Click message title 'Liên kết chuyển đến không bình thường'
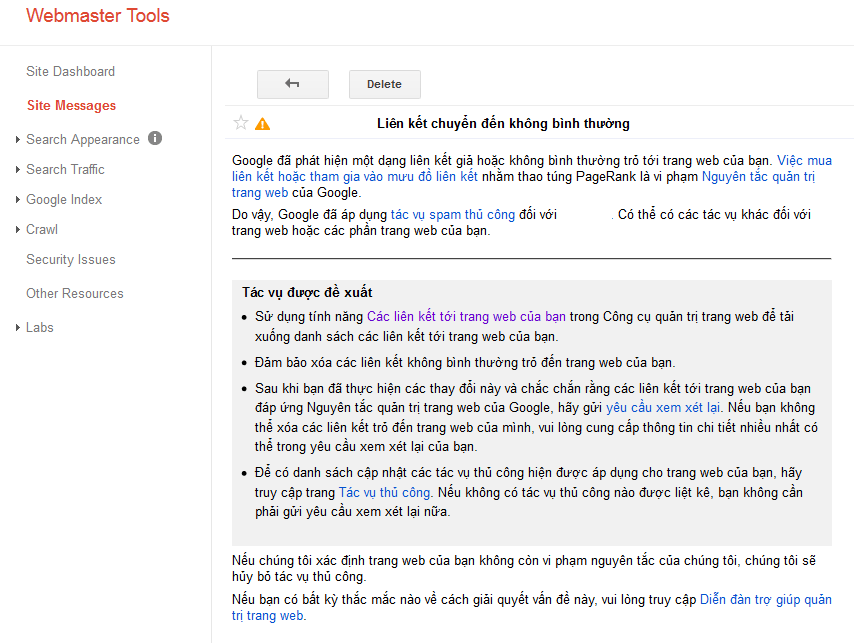 click(x=503, y=124)
